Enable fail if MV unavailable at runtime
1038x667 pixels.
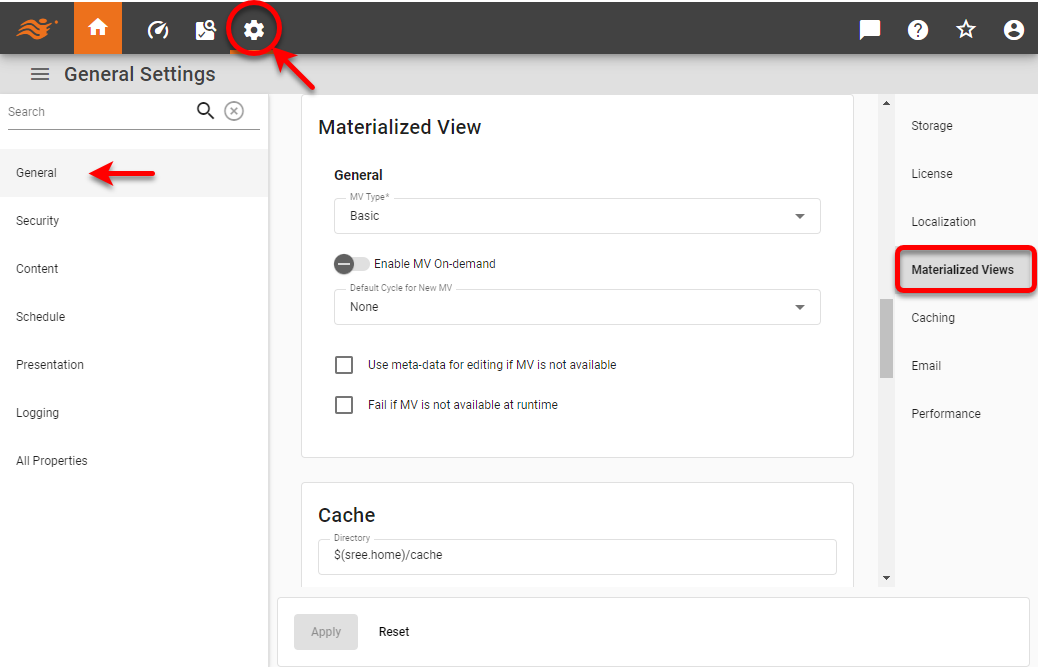tap(344, 405)
